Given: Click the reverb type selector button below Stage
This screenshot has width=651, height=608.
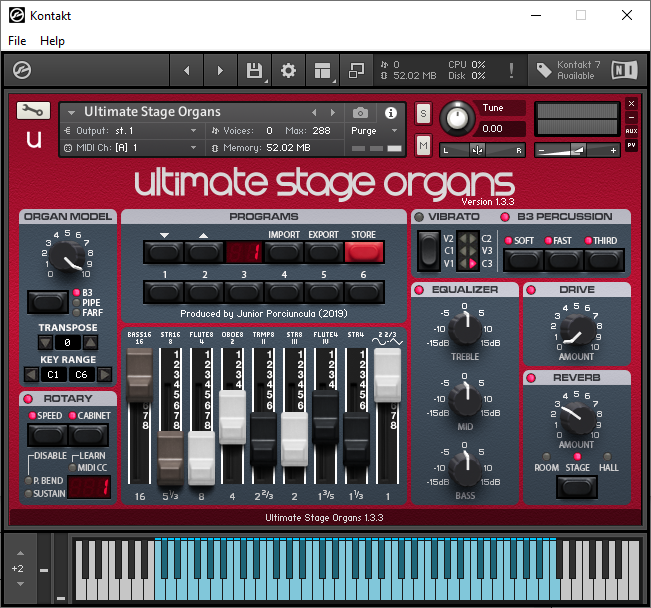Looking at the screenshot, I should (577, 487).
